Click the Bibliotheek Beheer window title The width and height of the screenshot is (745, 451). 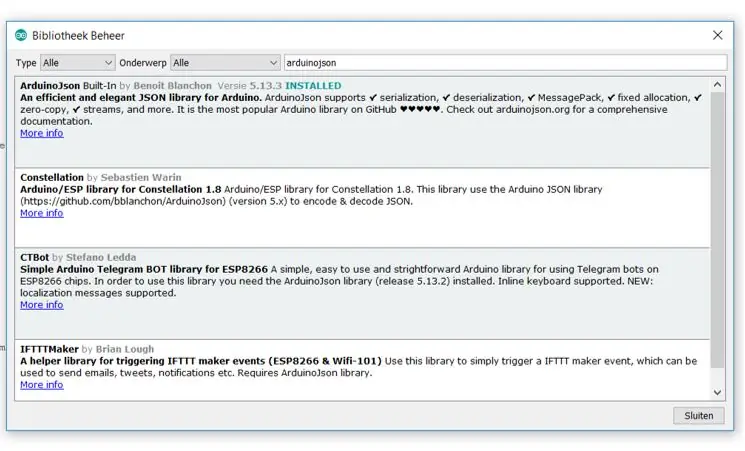click(x=78, y=36)
